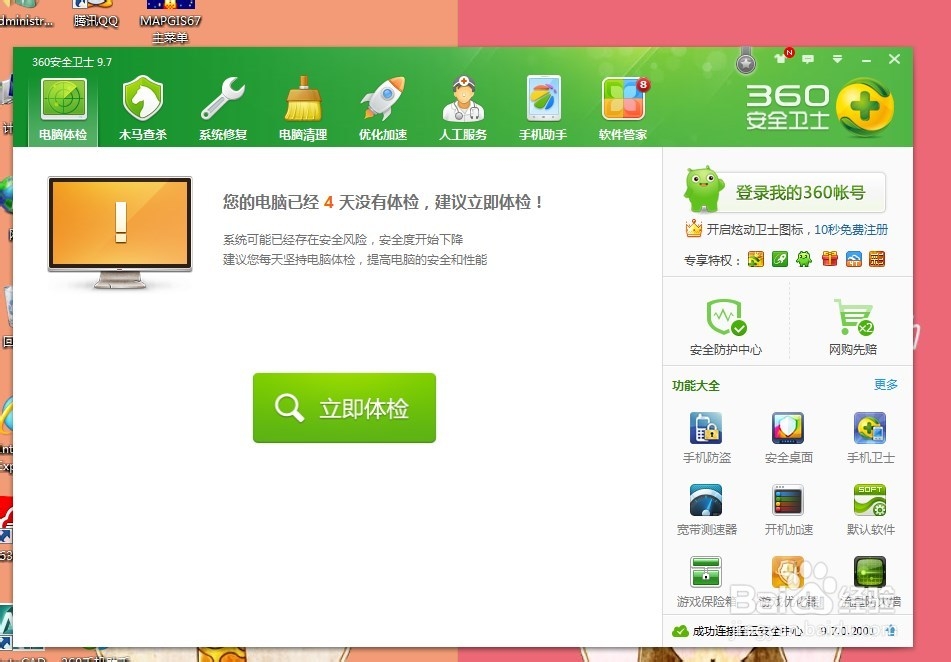Open 安全防护中心 shield icon
The image size is (951, 662).
726,326
